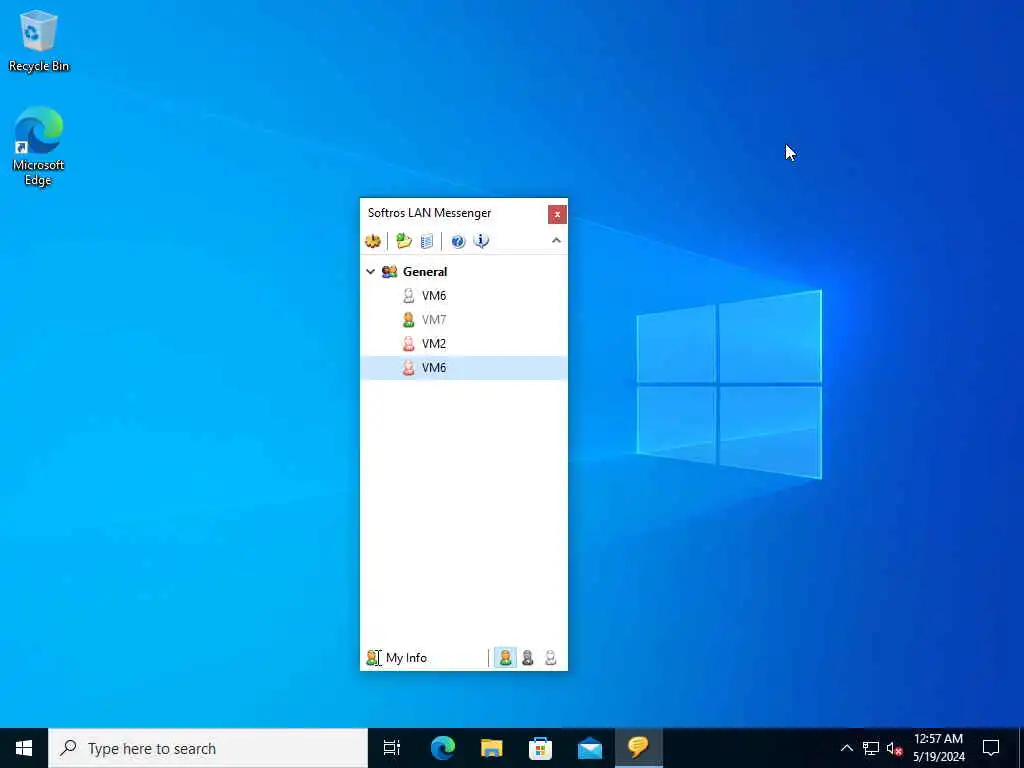
Task: Click the blue Help question mark icon
Action: [x=458, y=241]
